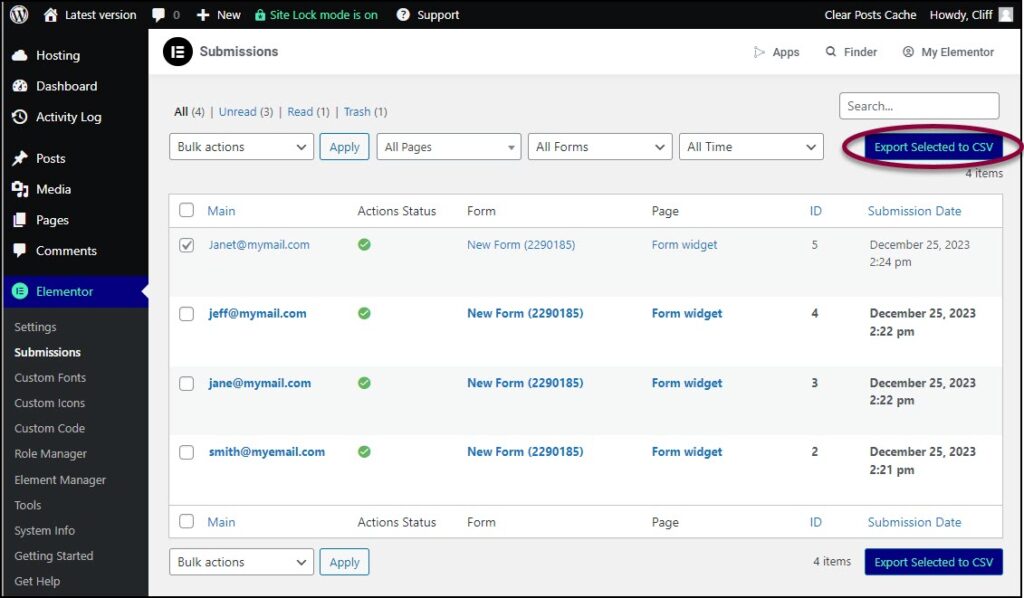
Task: Open the Bulk actions dropdown
Action: click(240, 146)
